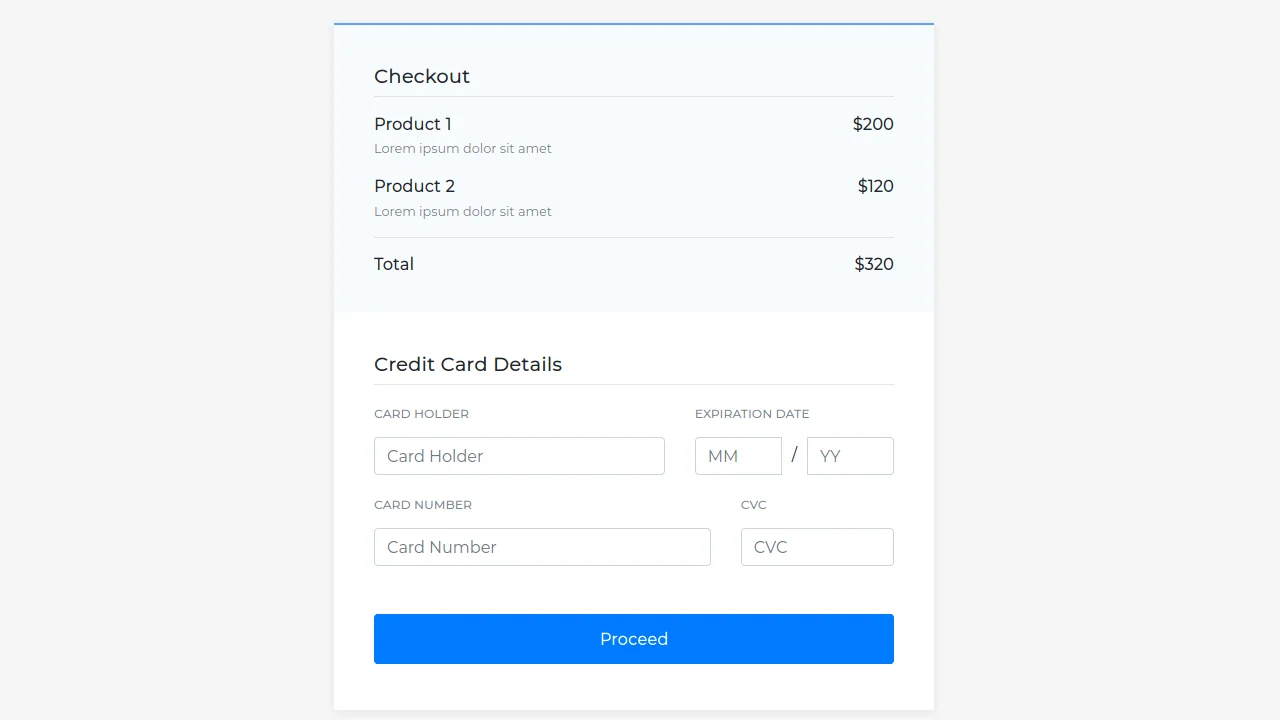Click the $320 total amount
Screen dimensions: 1280x720
pos(874,264)
